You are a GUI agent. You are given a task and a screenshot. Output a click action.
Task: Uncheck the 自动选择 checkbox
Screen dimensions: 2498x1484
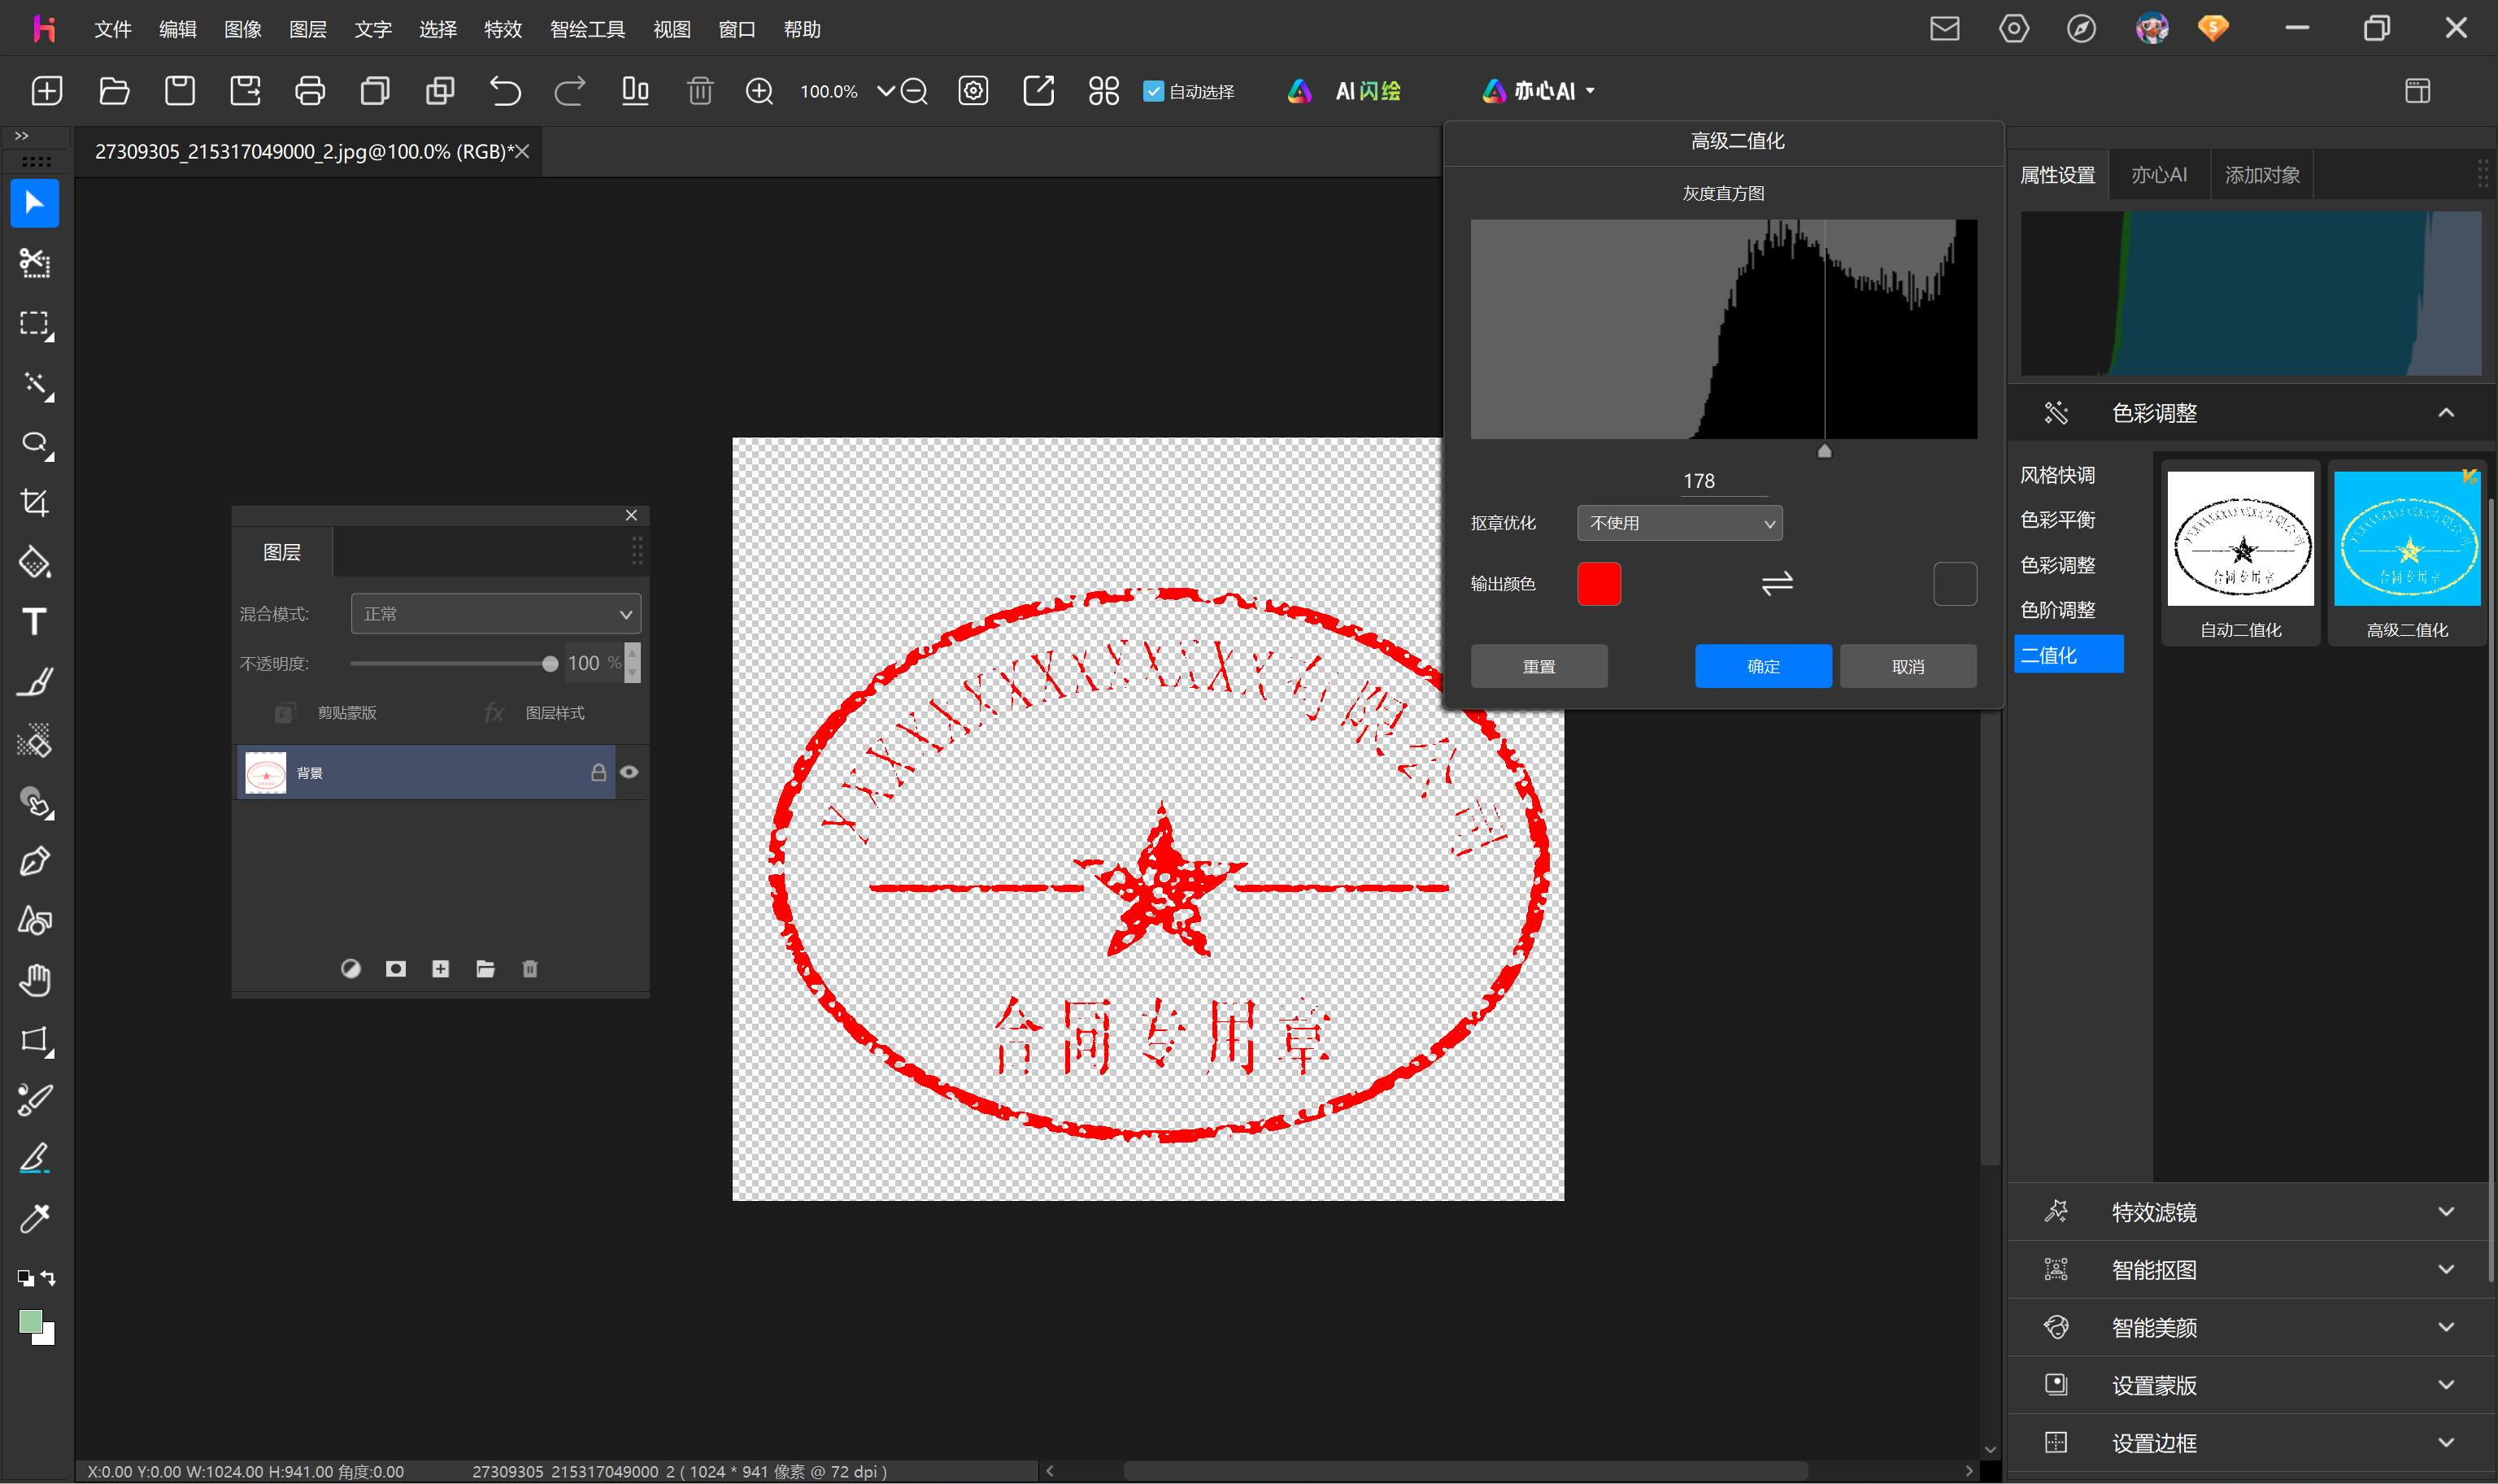click(1153, 91)
